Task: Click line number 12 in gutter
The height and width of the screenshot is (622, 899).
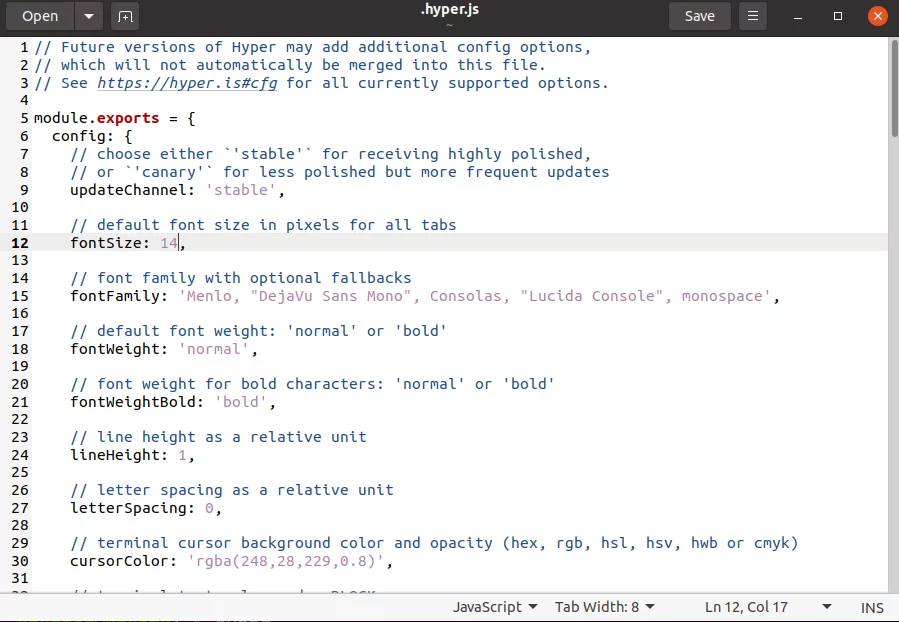Action: (x=19, y=243)
